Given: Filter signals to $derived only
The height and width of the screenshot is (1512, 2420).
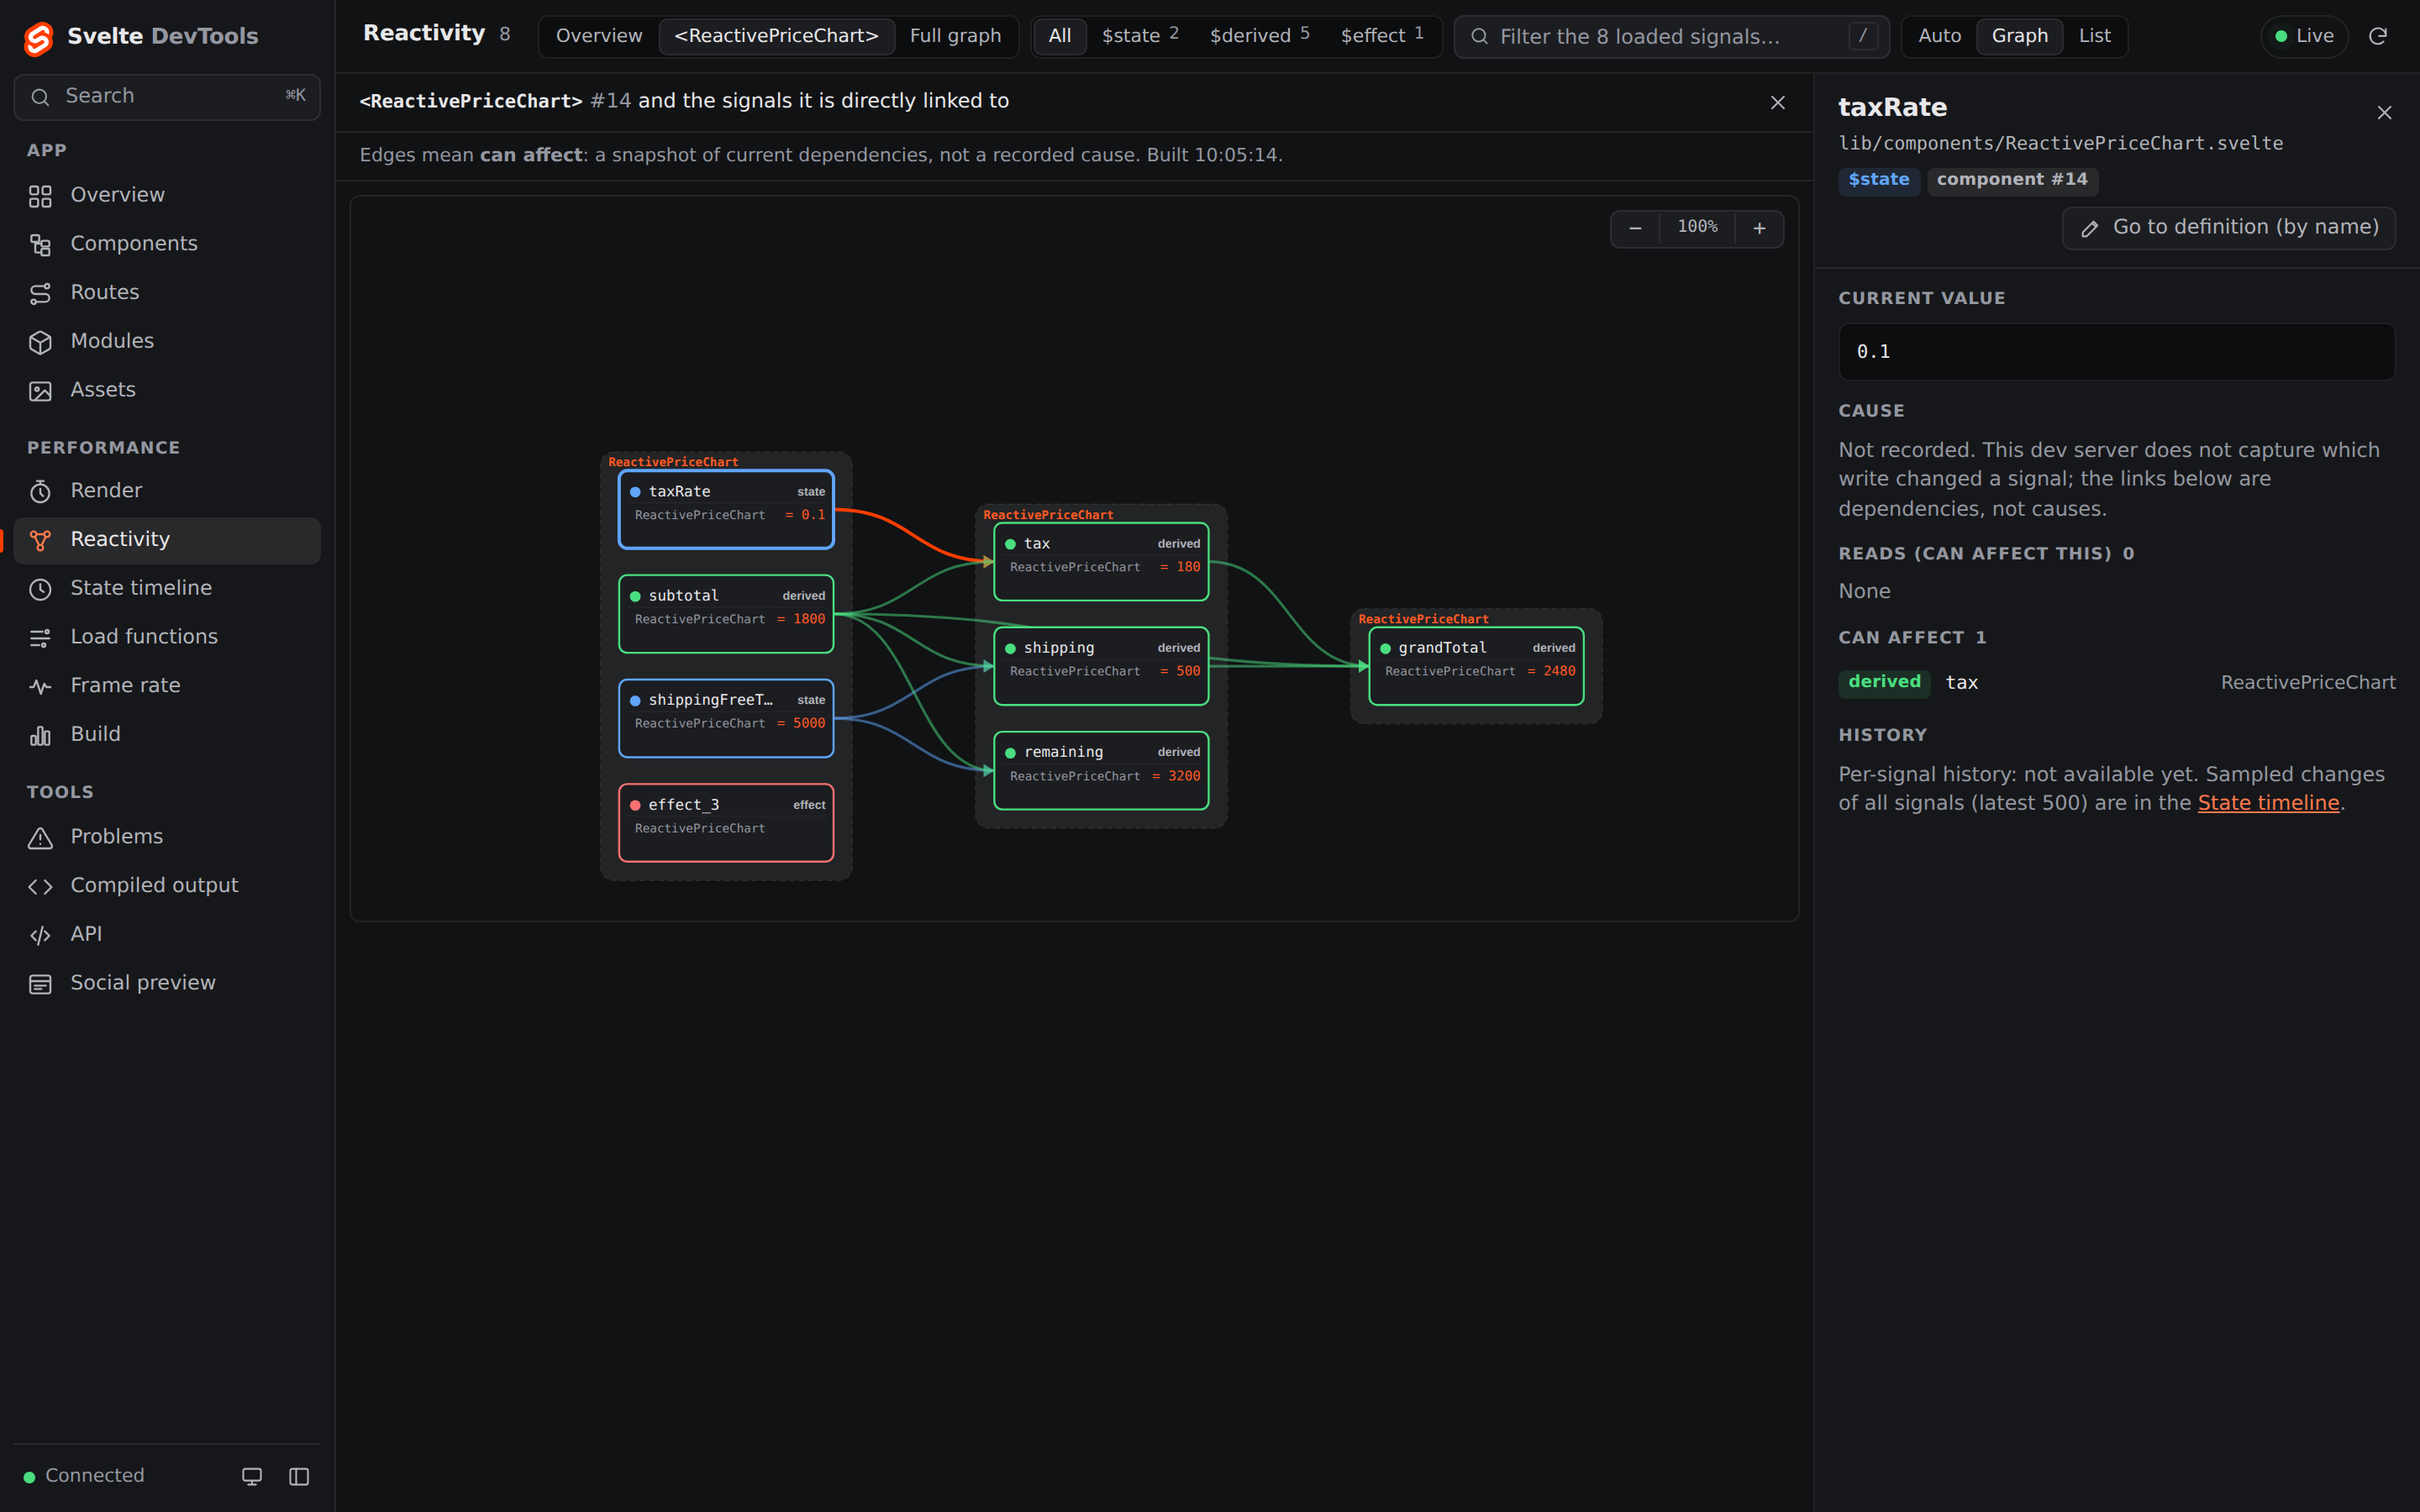Looking at the screenshot, I should pos(1259,36).
